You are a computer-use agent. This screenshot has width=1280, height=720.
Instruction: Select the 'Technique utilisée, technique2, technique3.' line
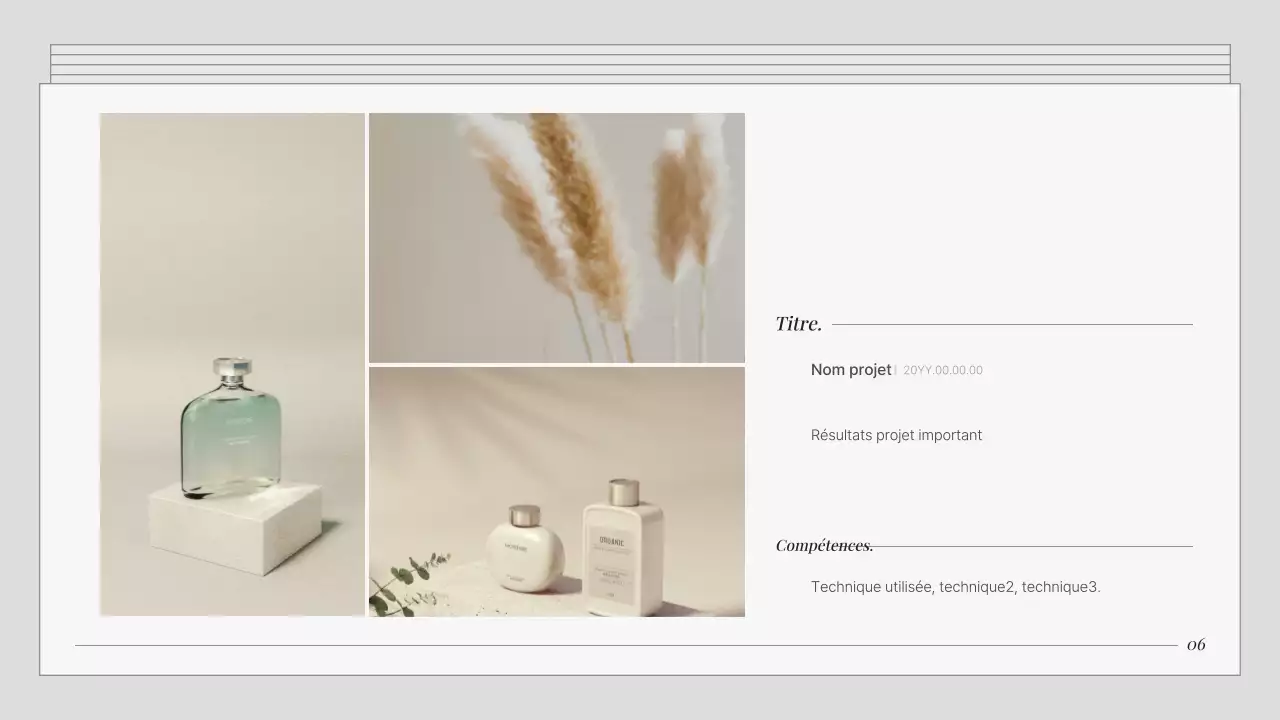956,587
